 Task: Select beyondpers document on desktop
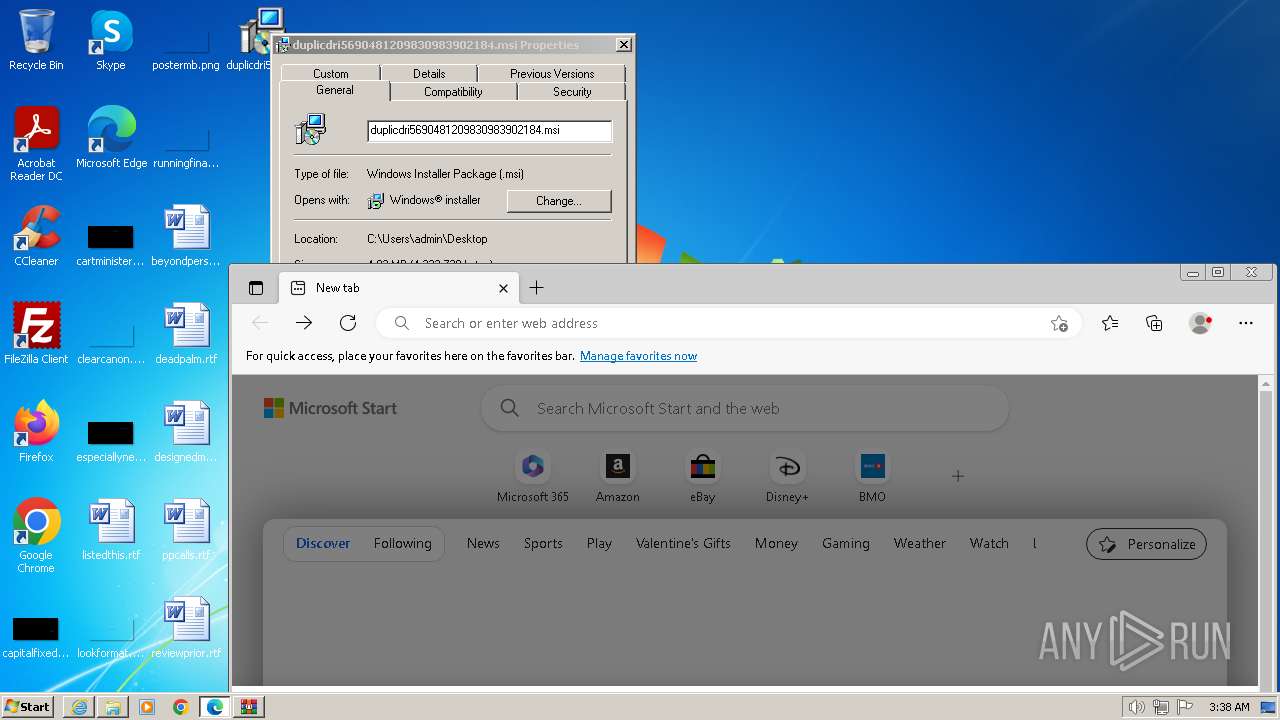pyautogui.click(x=186, y=236)
